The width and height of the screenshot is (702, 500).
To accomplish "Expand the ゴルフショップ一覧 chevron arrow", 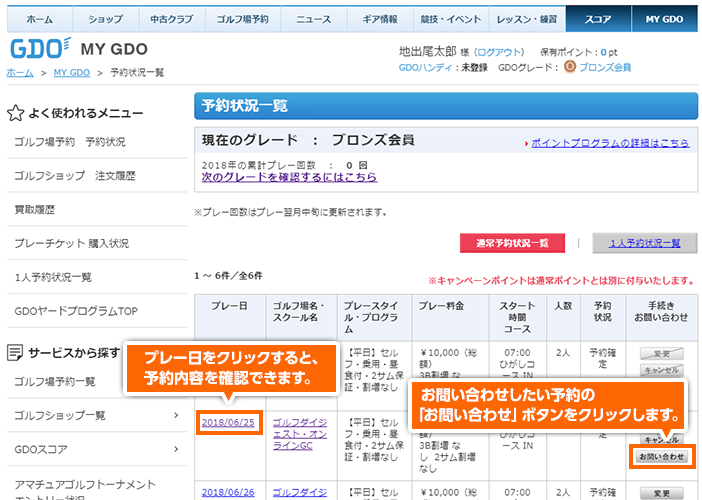I will pos(176,415).
